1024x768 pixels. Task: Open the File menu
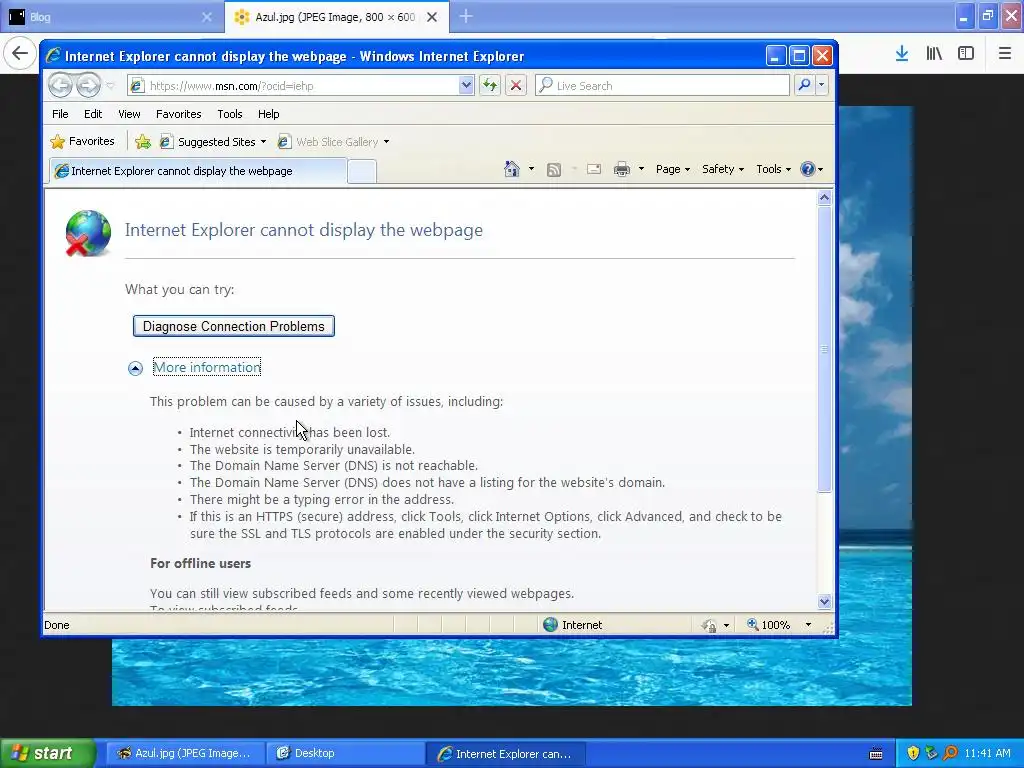pos(60,114)
